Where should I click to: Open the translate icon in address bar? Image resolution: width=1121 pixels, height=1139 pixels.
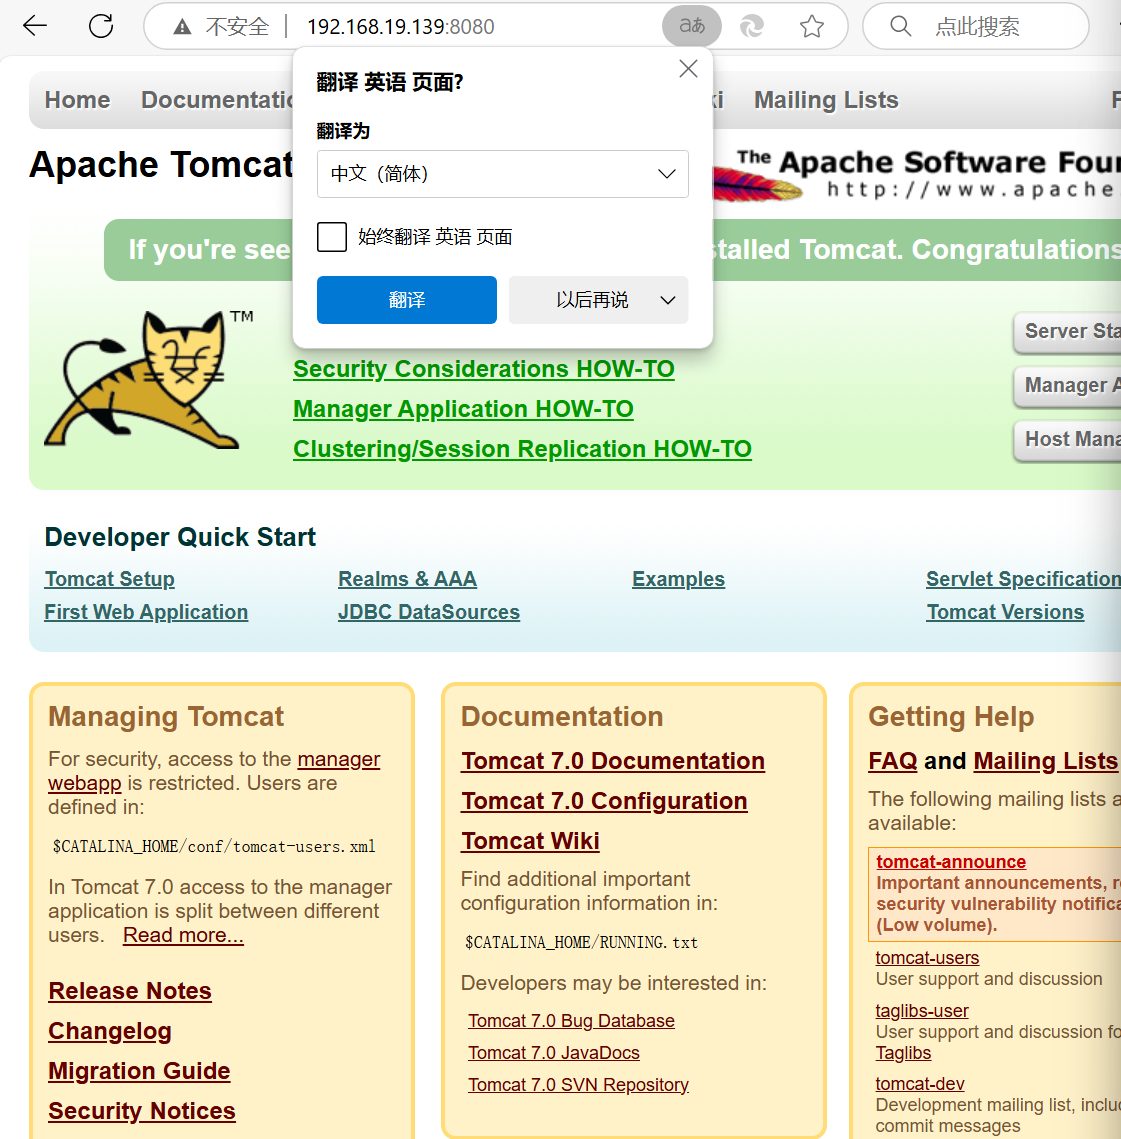pyautogui.click(x=692, y=26)
